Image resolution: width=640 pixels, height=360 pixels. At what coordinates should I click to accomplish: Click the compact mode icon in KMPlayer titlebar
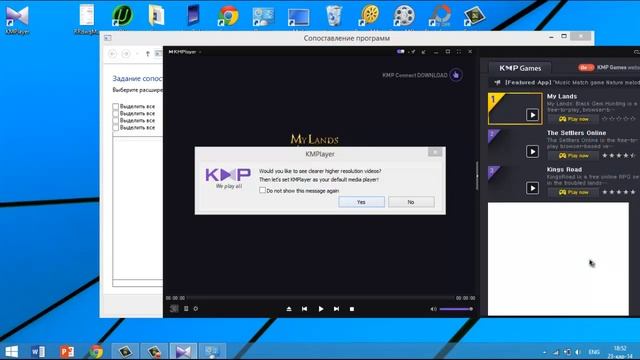pyautogui.click(x=424, y=52)
